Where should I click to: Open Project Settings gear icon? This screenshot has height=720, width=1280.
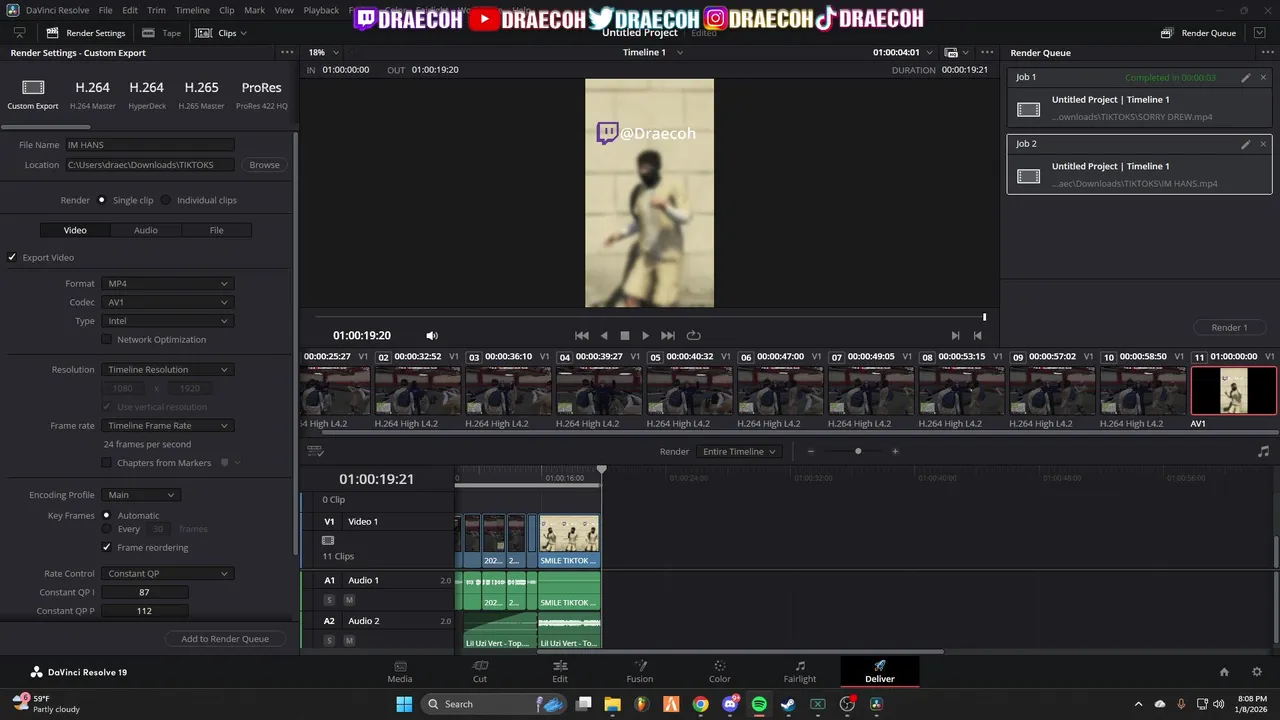pyautogui.click(x=1257, y=672)
